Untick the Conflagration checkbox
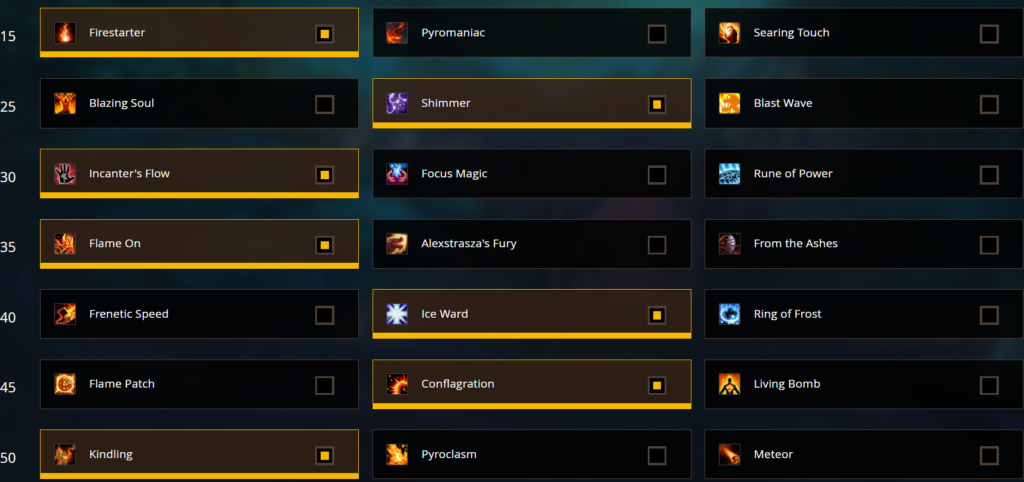The width and height of the screenshot is (1024, 482). [657, 385]
